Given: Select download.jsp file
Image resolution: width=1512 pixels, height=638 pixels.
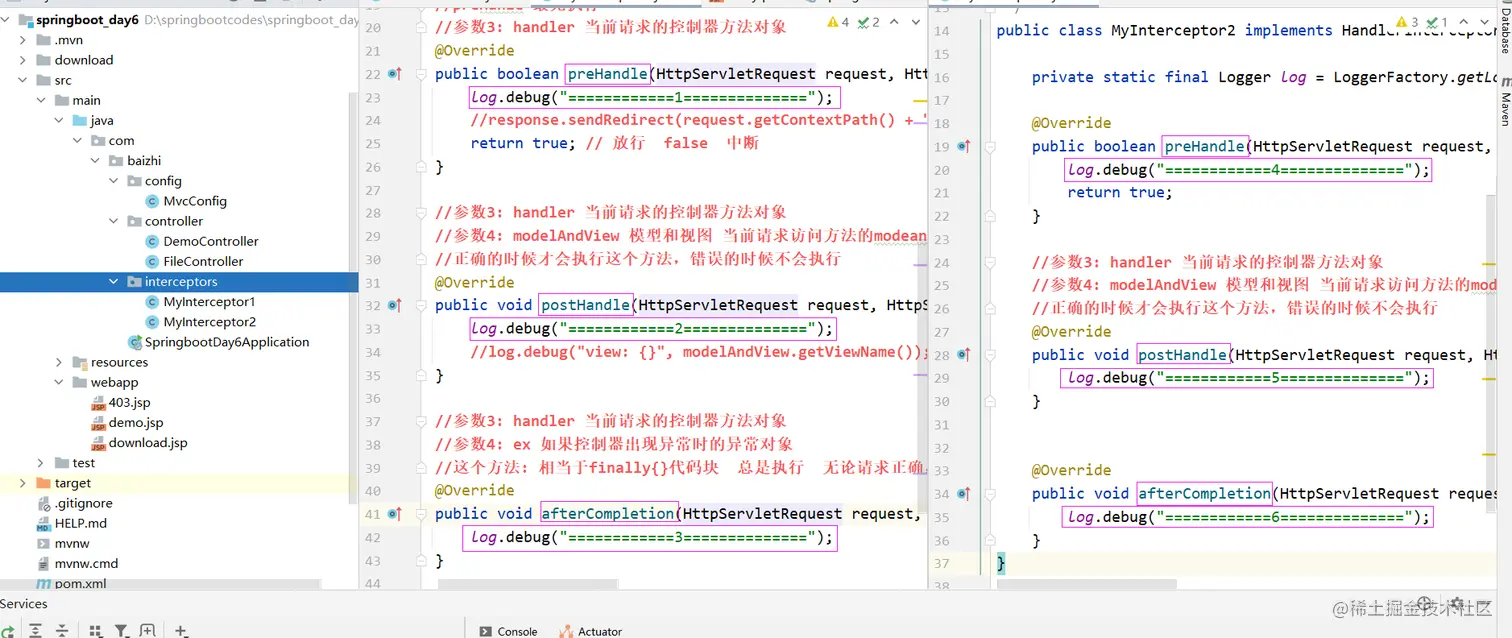Looking at the screenshot, I should click(x=148, y=443).
